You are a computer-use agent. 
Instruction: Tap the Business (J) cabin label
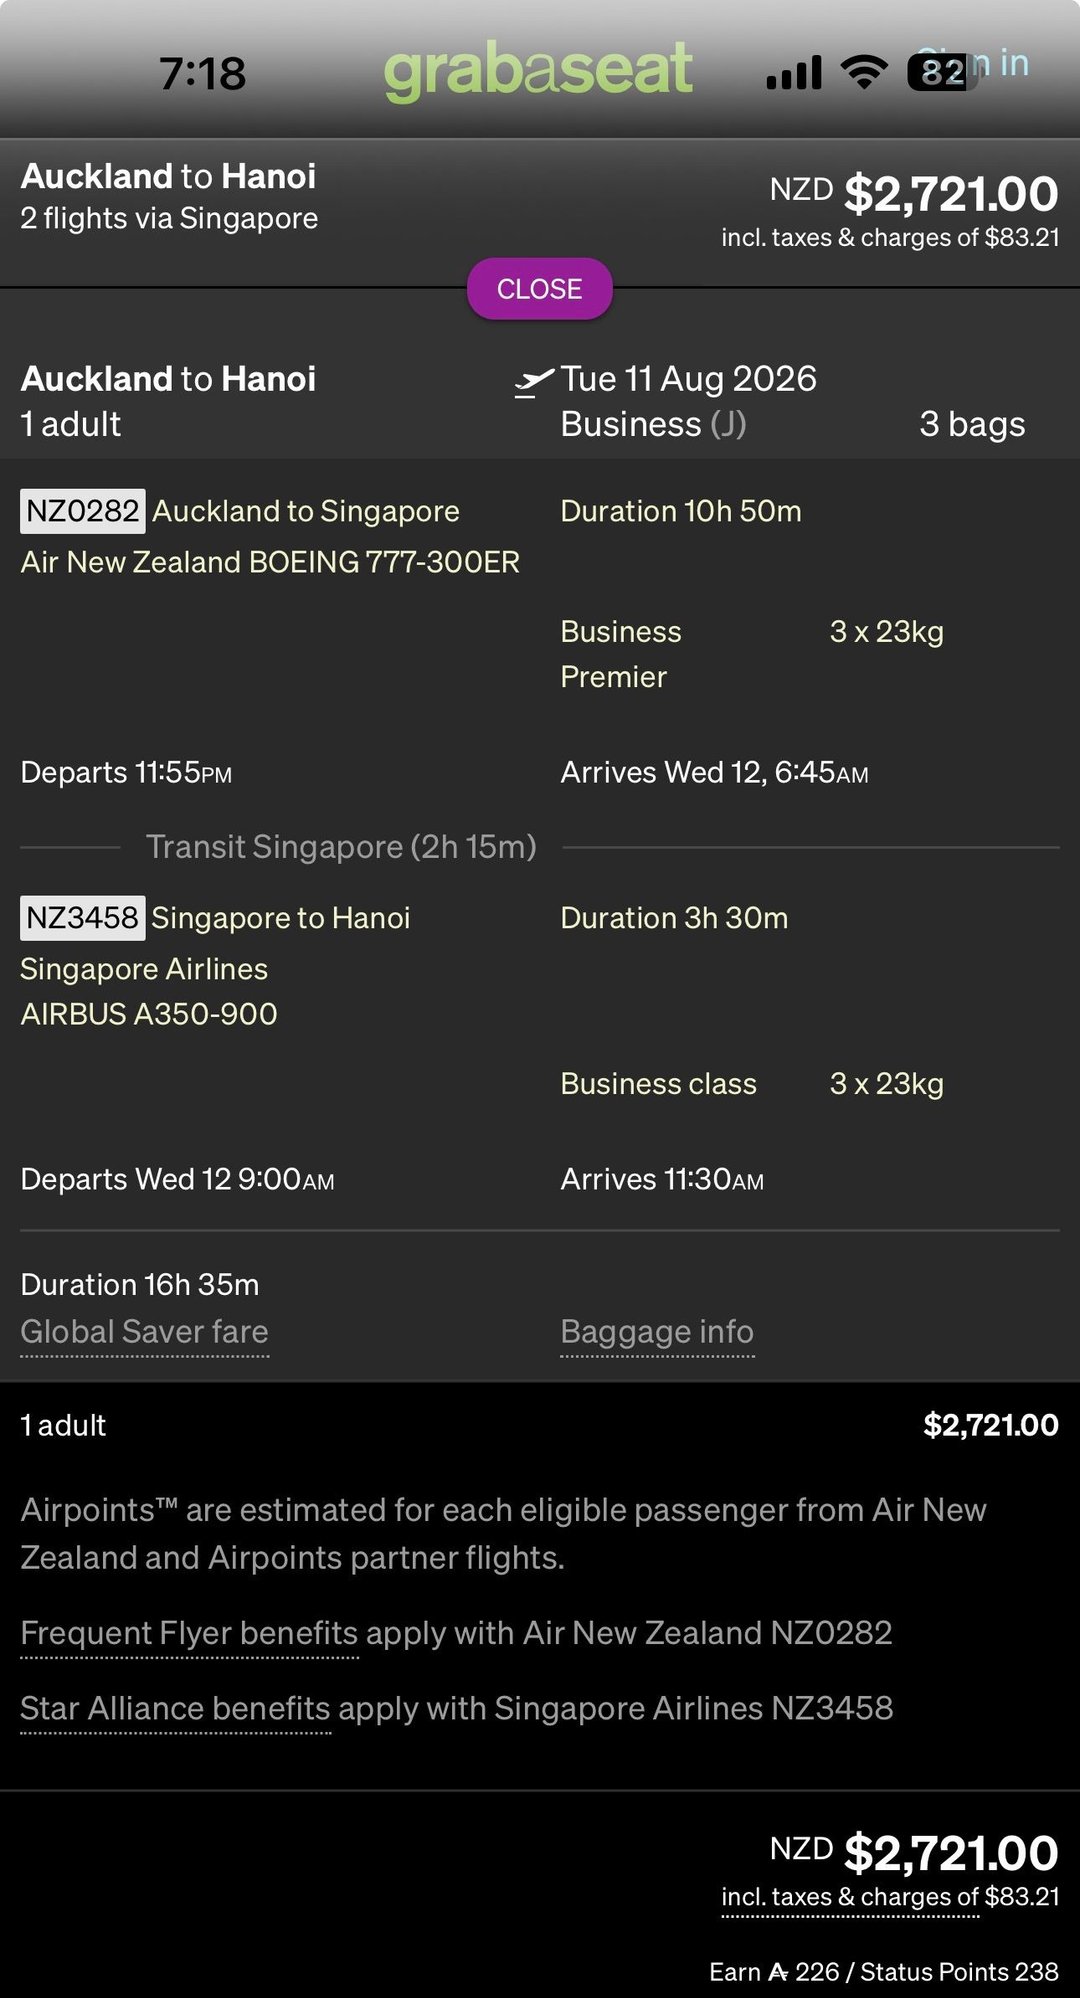tap(653, 424)
